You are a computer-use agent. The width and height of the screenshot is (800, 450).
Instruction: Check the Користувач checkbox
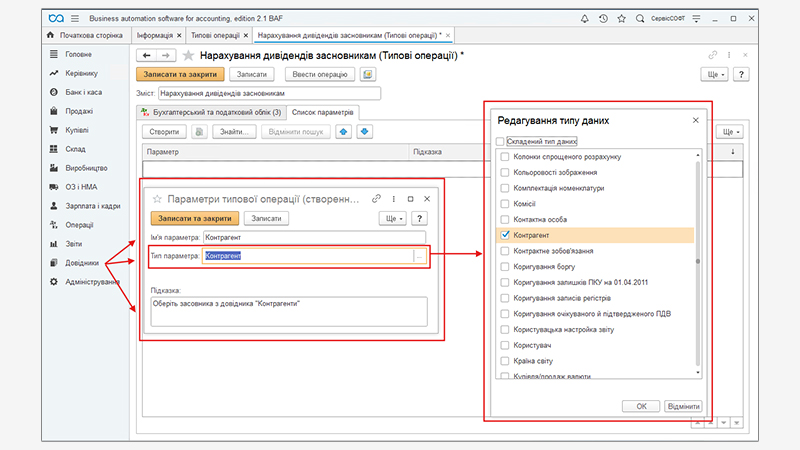(504, 344)
